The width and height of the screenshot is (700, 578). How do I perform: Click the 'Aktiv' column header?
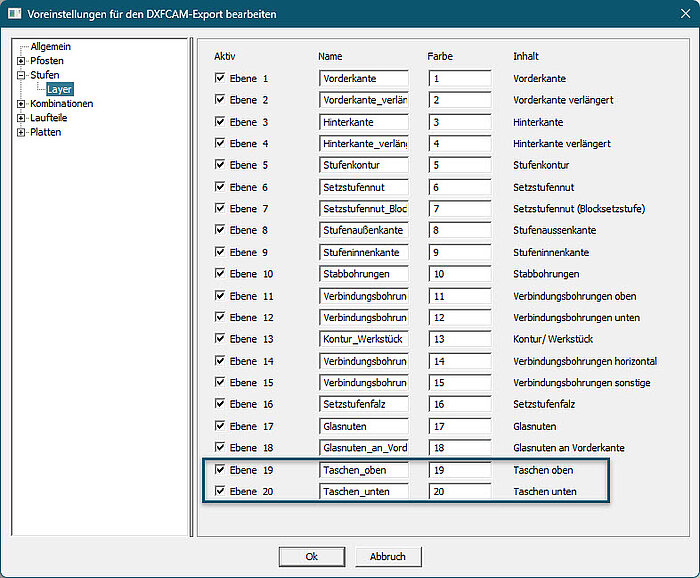pos(225,56)
